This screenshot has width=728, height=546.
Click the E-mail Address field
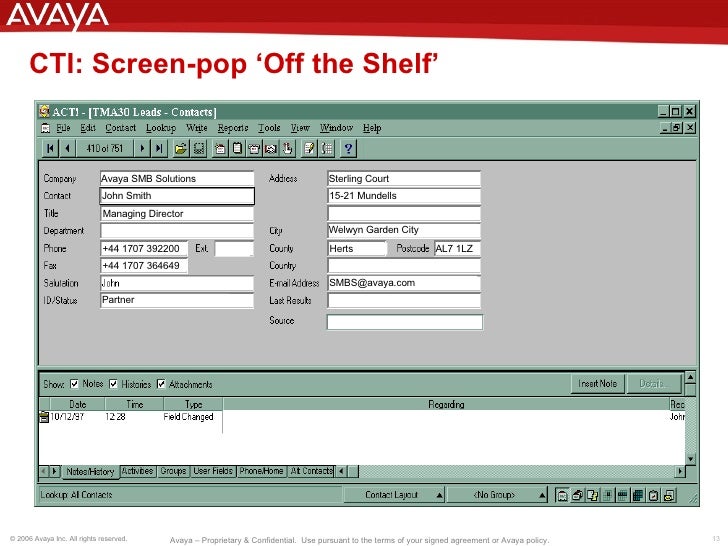(x=404, y=283)
